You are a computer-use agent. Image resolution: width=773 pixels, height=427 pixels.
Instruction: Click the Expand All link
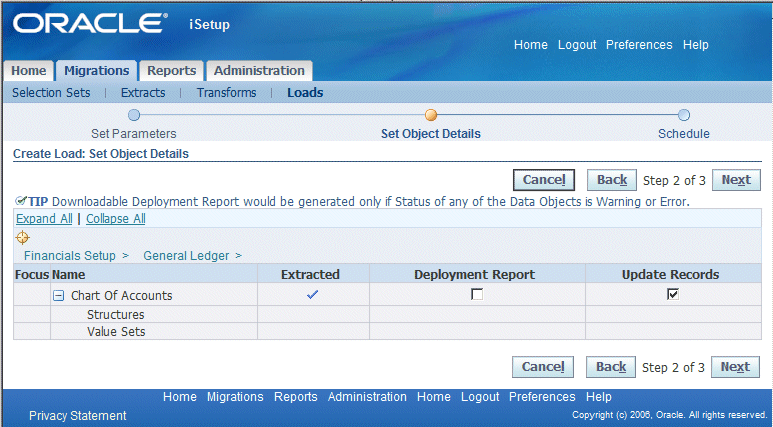(x=44, y=219)
